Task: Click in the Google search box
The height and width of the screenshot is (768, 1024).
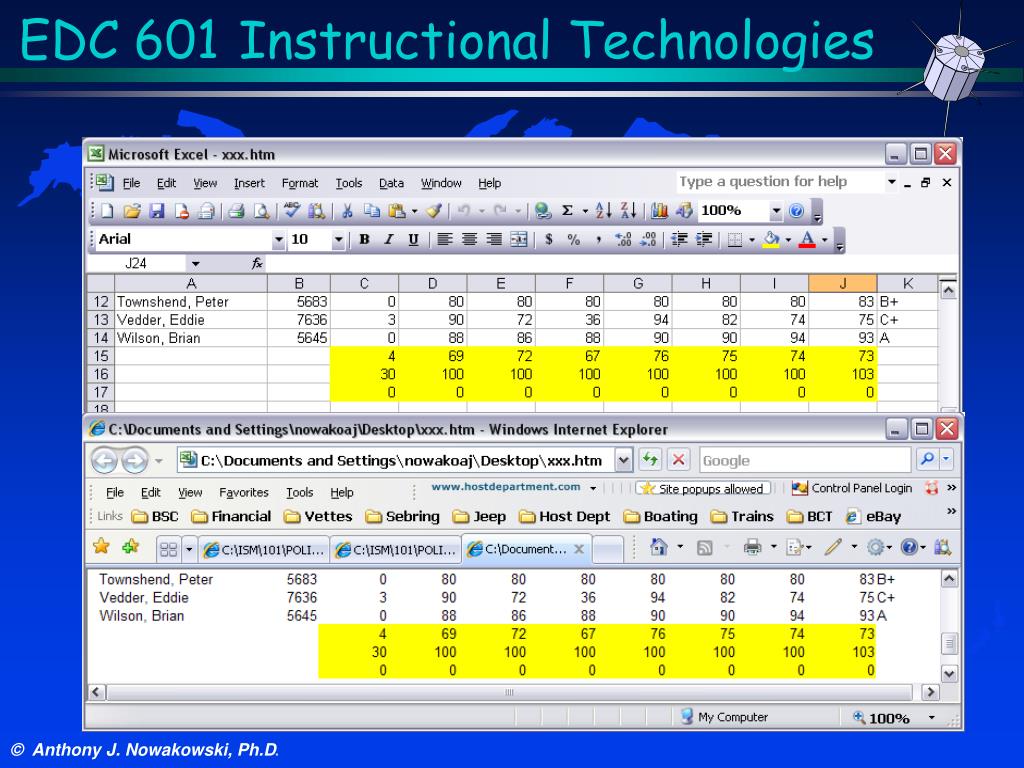Action: [805, 460]
